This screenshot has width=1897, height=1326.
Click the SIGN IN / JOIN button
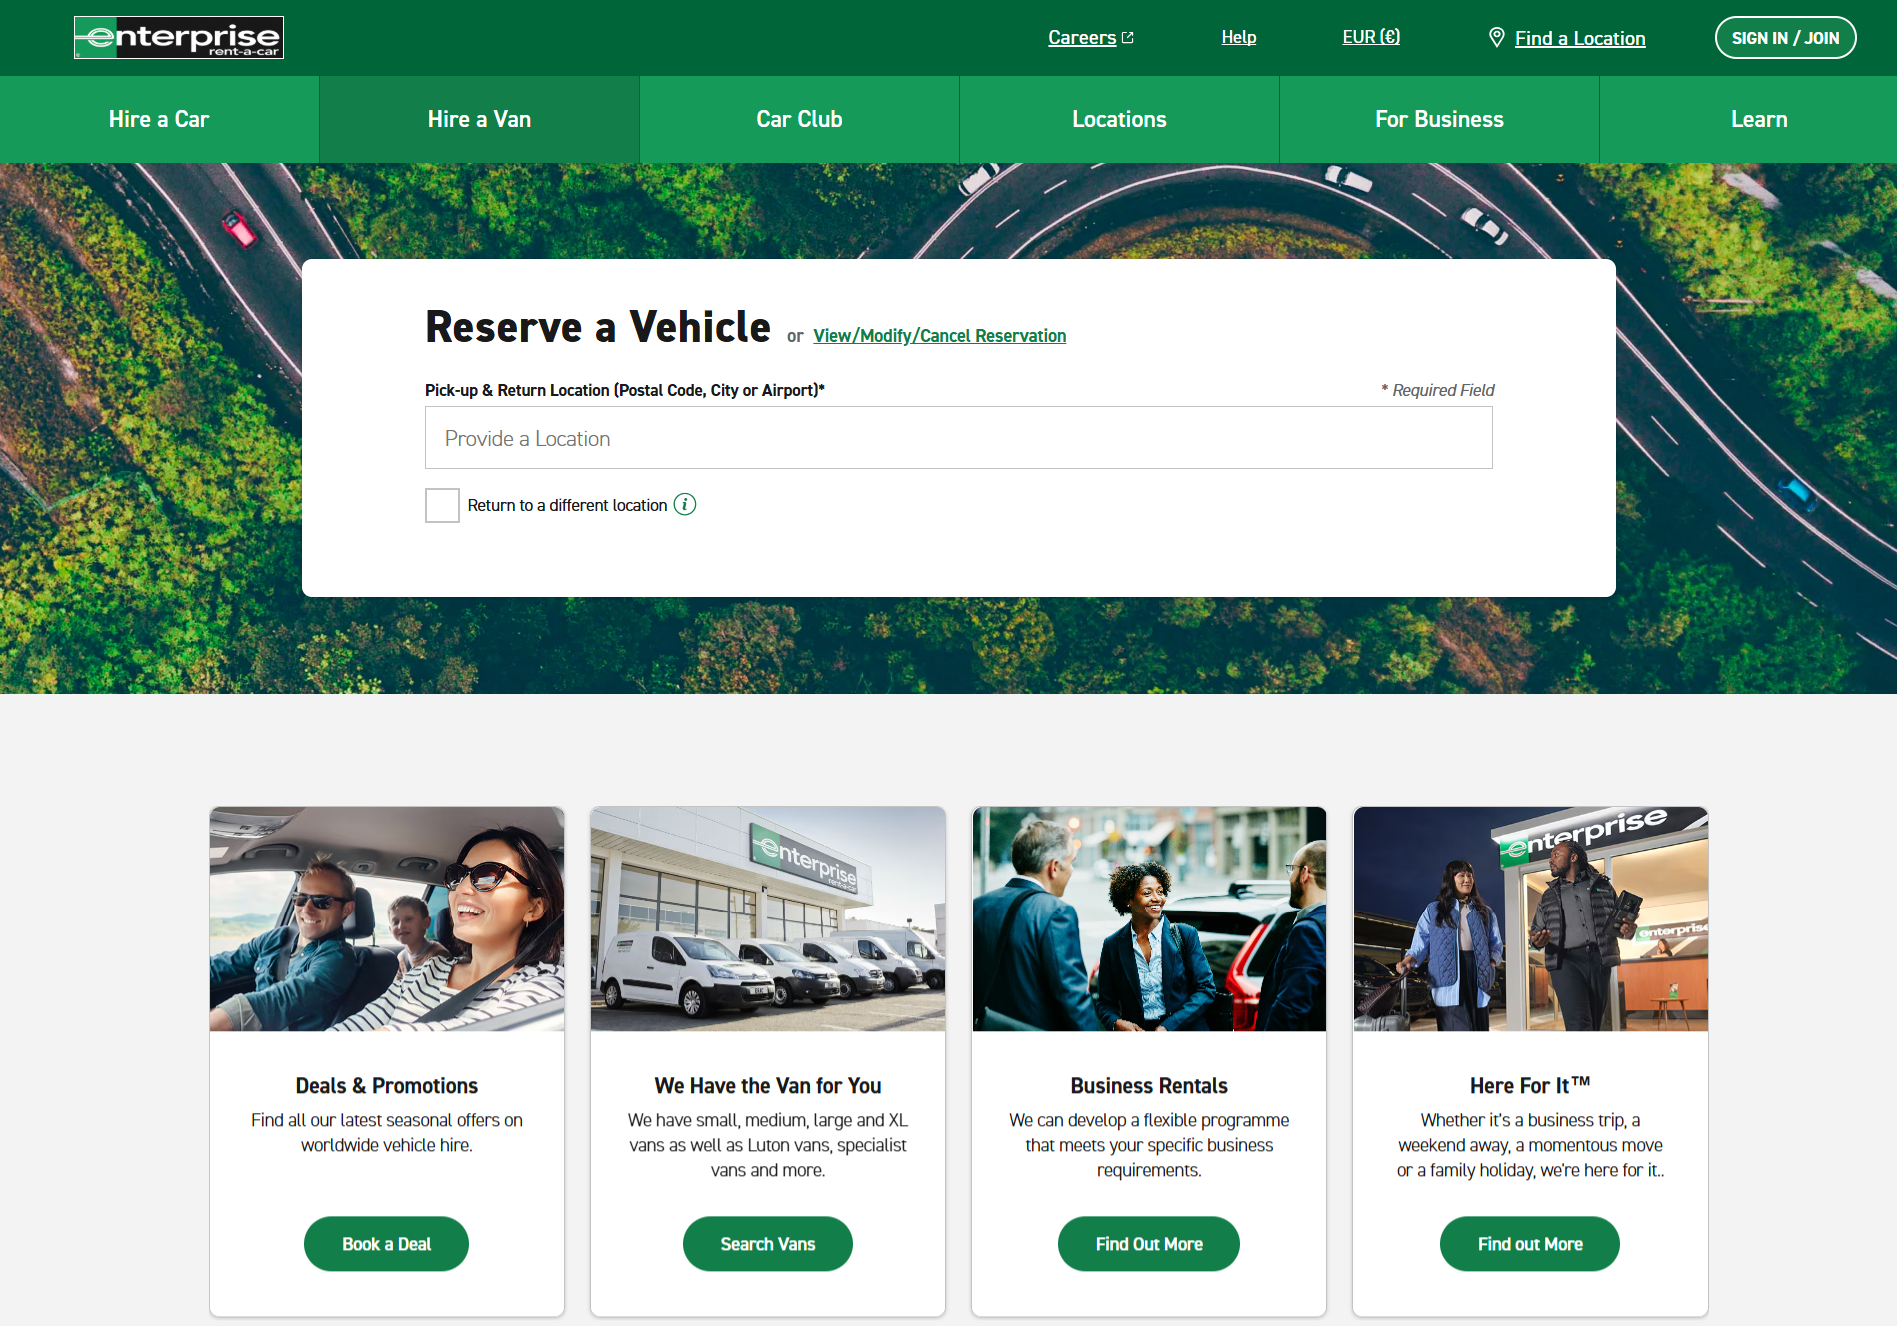(1785, 37)
